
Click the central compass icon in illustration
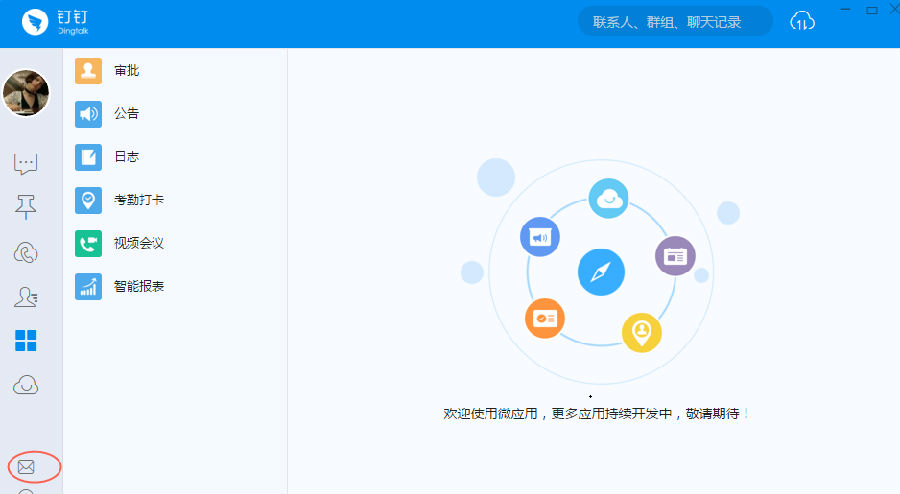click(601, 272)
